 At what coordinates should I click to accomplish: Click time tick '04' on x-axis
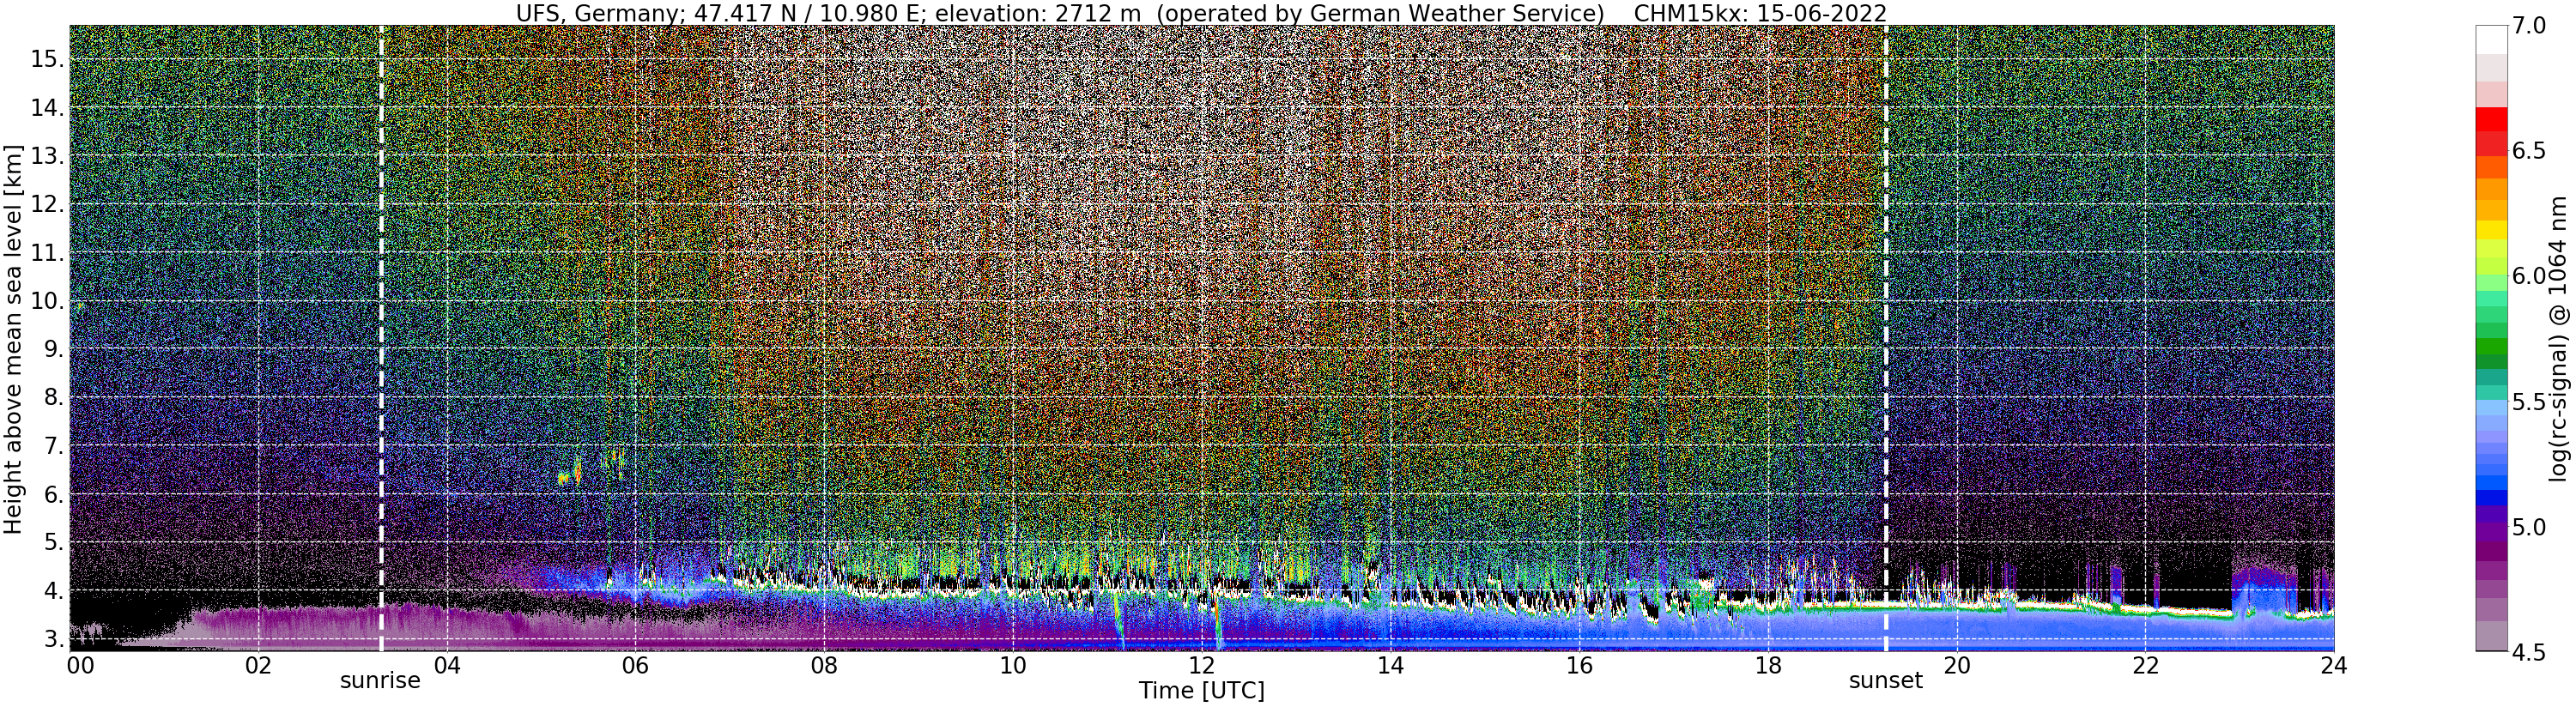(x=447, y=665)
